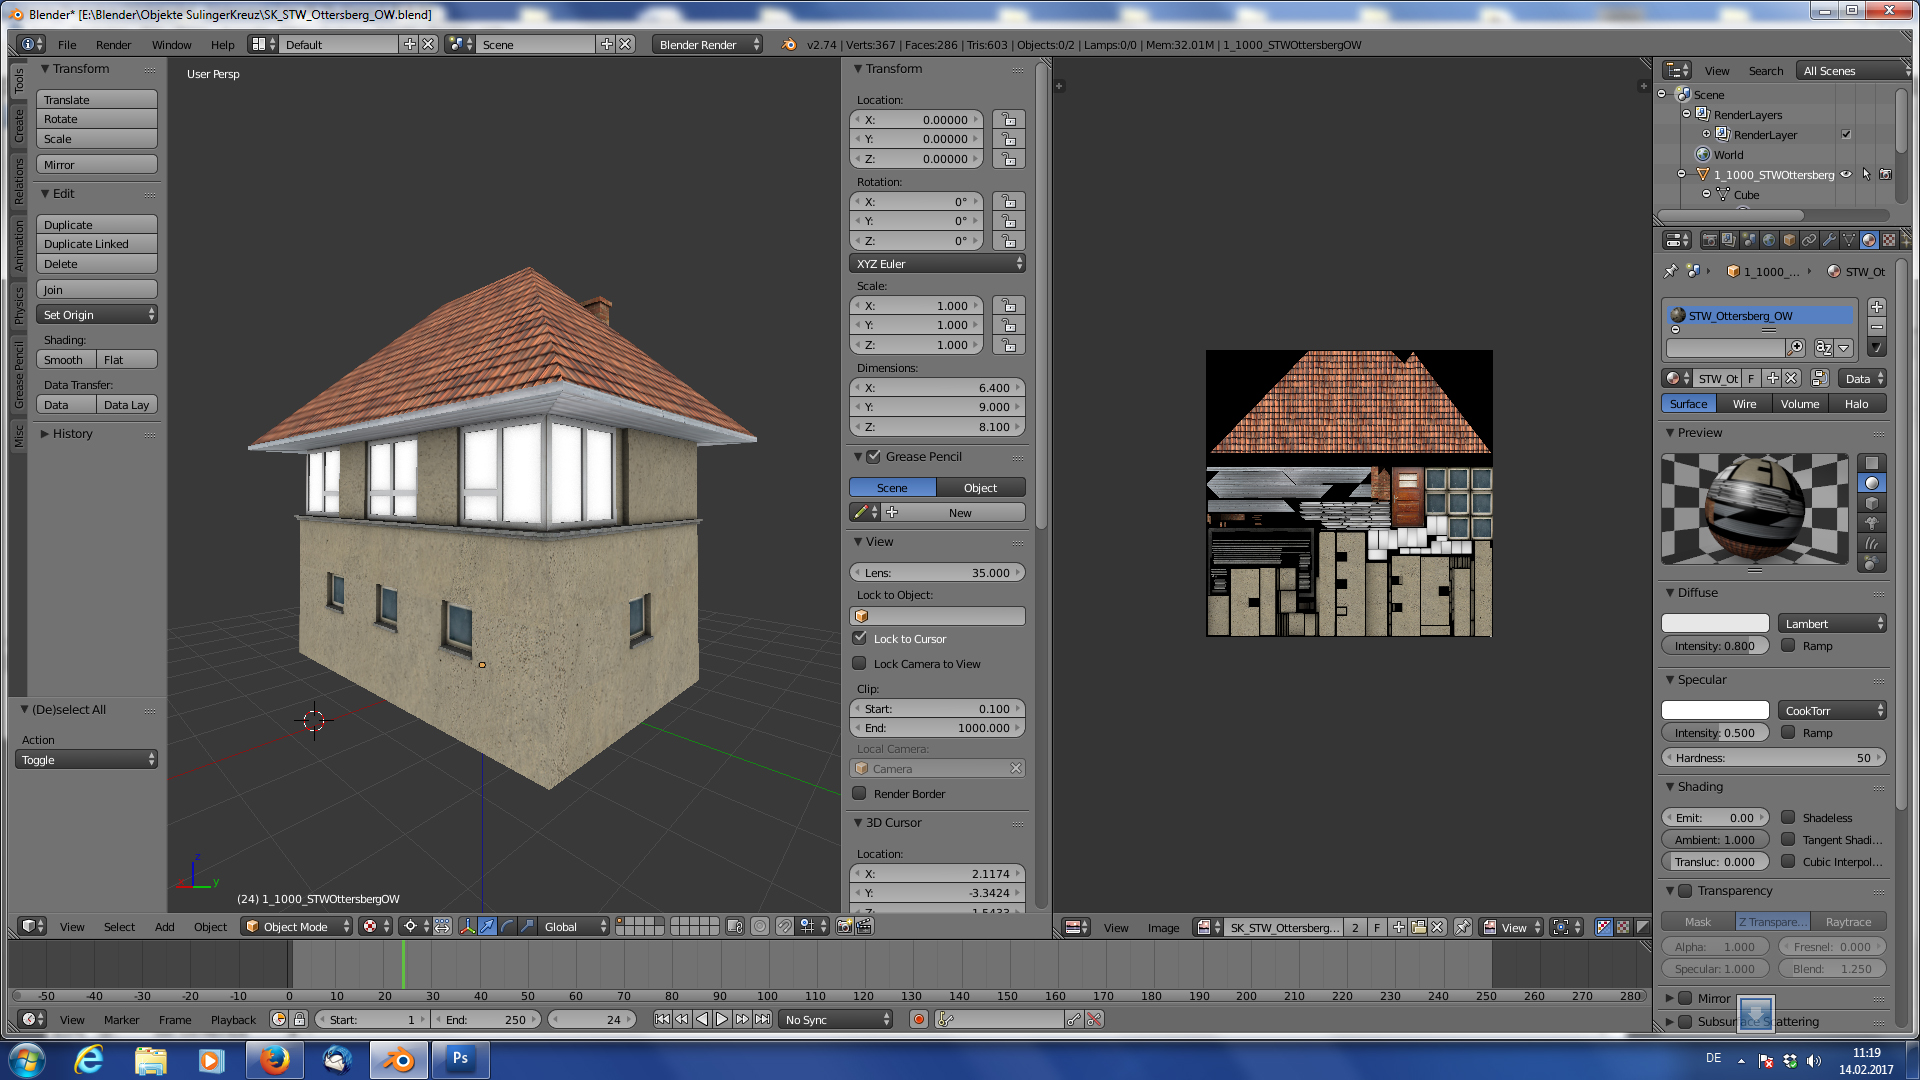This screenshot has height=1080, width=1920.
Task: Click the Smooth shading button
Action: point(65,360)
